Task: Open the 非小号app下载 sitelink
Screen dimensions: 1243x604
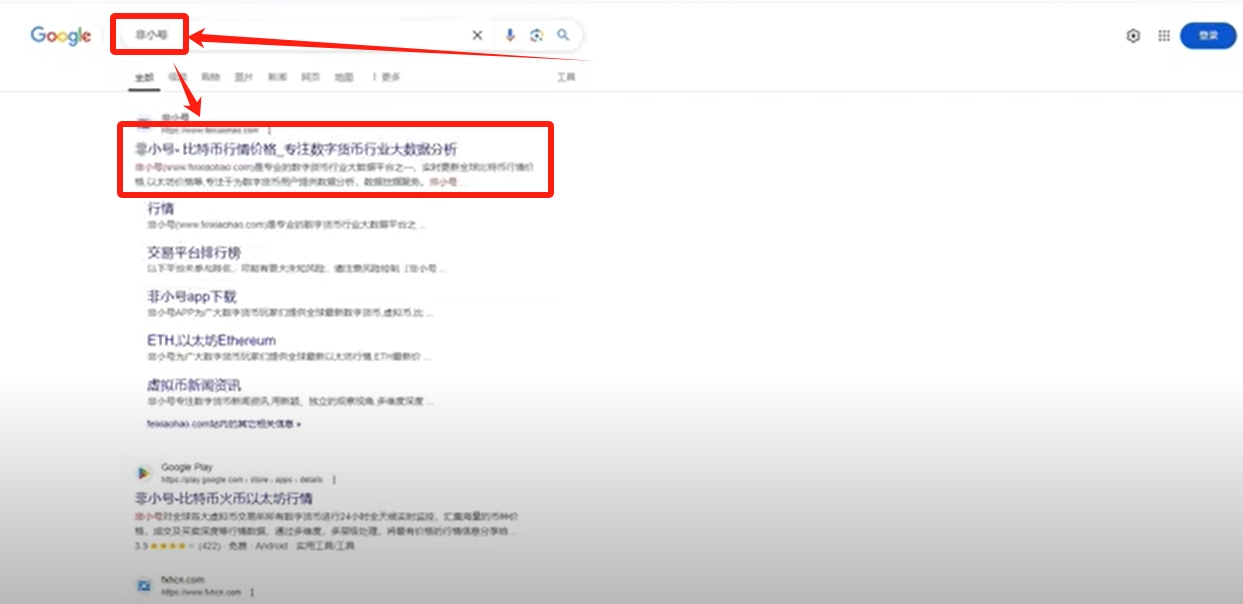Action: point(192,296)
